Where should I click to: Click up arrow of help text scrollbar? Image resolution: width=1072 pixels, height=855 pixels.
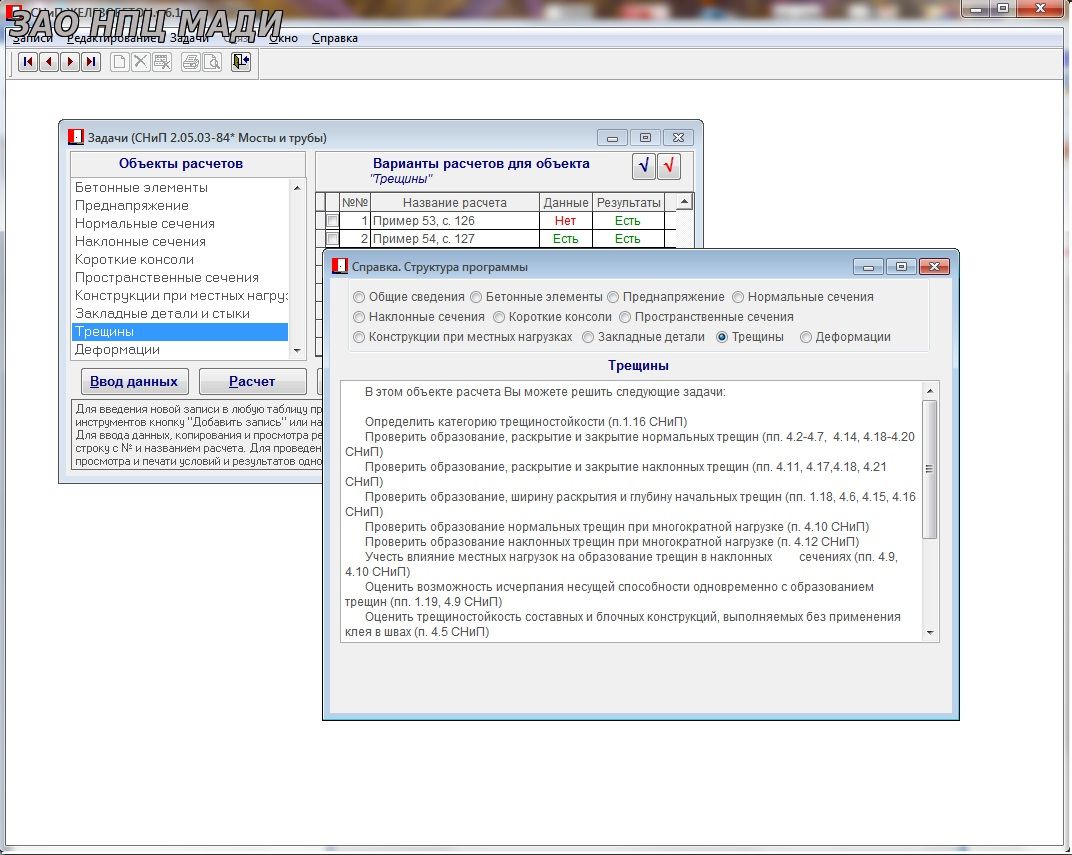[929, 391]
